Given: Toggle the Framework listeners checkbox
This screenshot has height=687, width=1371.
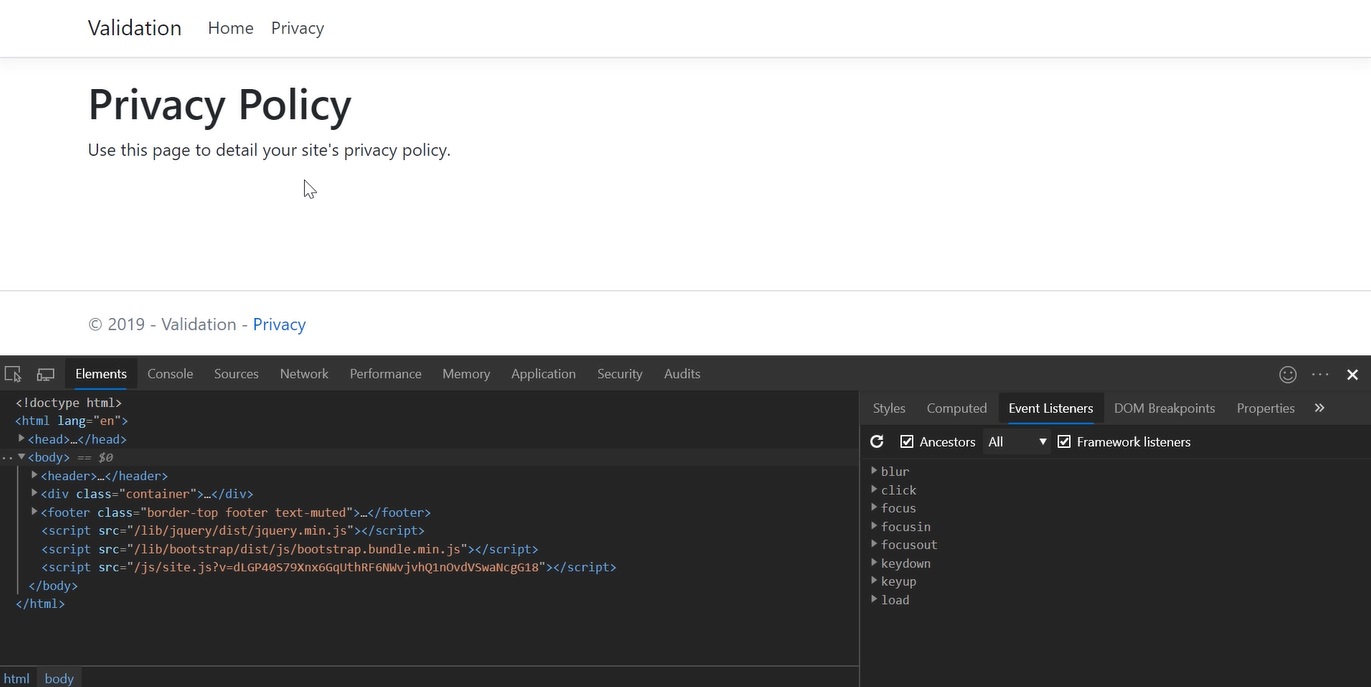Looking at the screenshot, I should (1064, 441).
